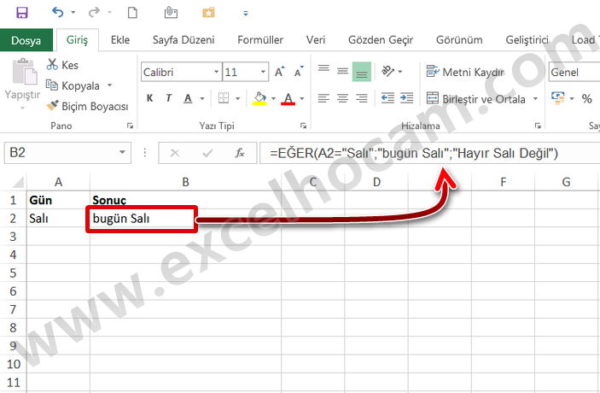
Task: Open the Dosya file menu
Action: click(x=26, y=40)
